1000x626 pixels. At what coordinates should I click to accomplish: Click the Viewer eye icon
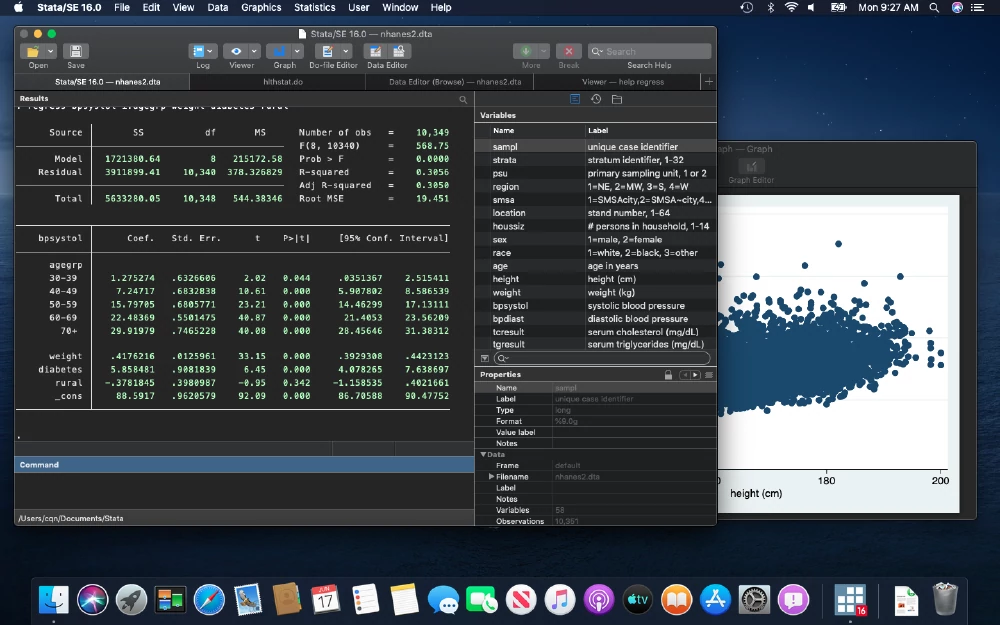pos(237,52)
